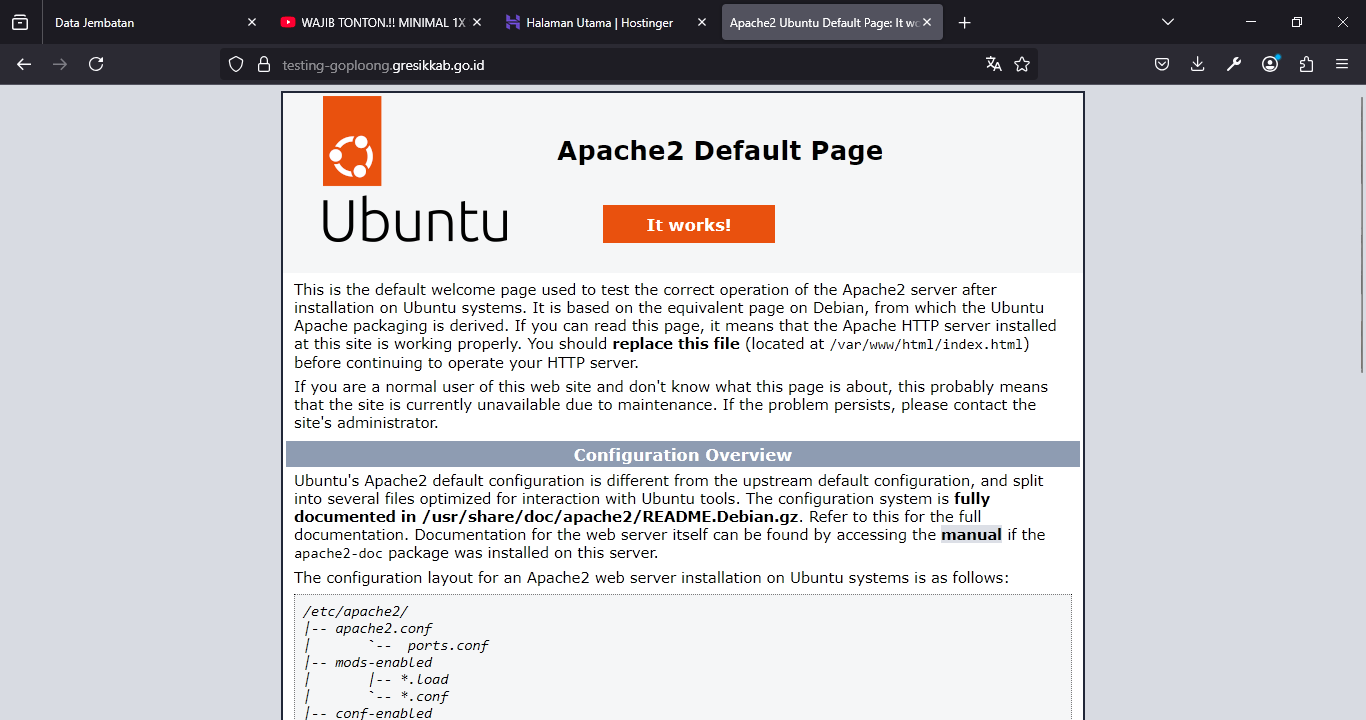Switch to the Data Jembatan tab
Screen dimensions: 1366x720
pyautogui.click(x=156, y=22)
